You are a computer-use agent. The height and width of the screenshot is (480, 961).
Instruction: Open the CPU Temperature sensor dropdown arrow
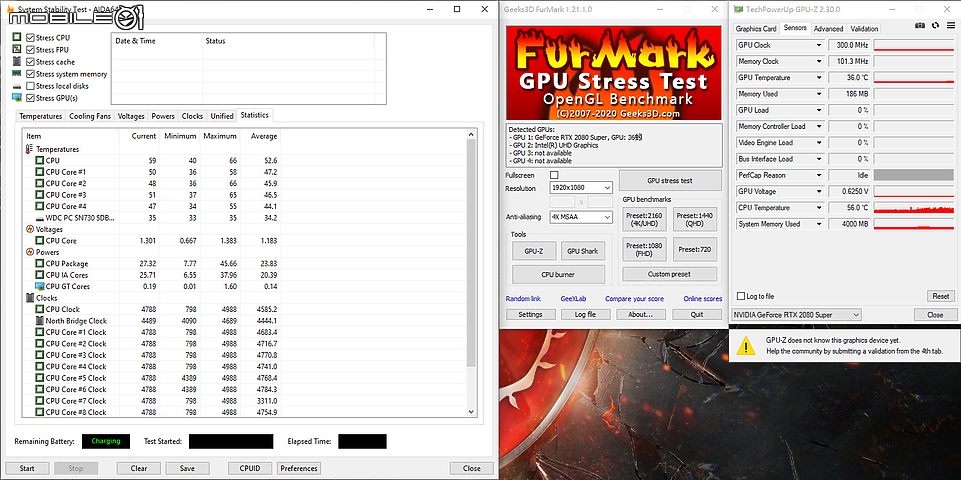[819, 208]
